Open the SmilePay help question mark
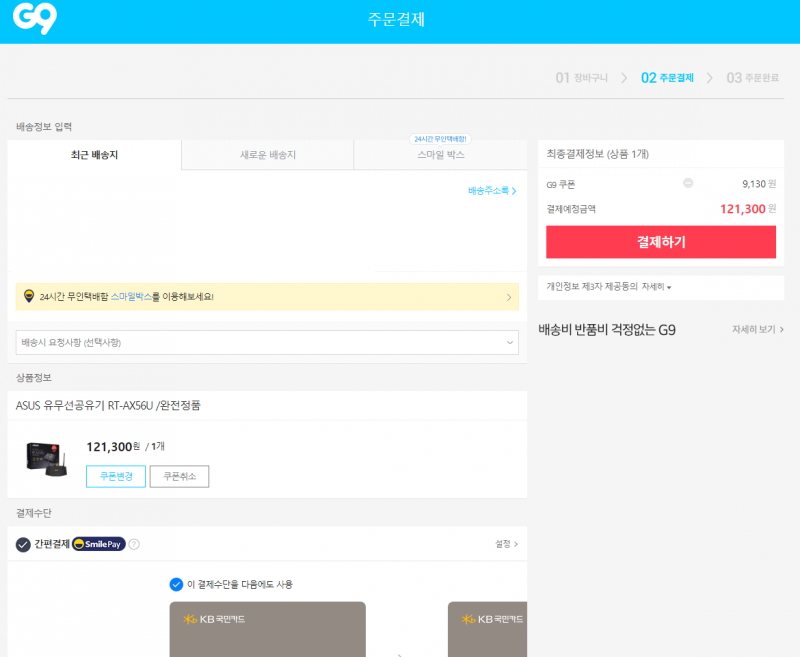Screen dimensions: 800x657 (134, 544)
